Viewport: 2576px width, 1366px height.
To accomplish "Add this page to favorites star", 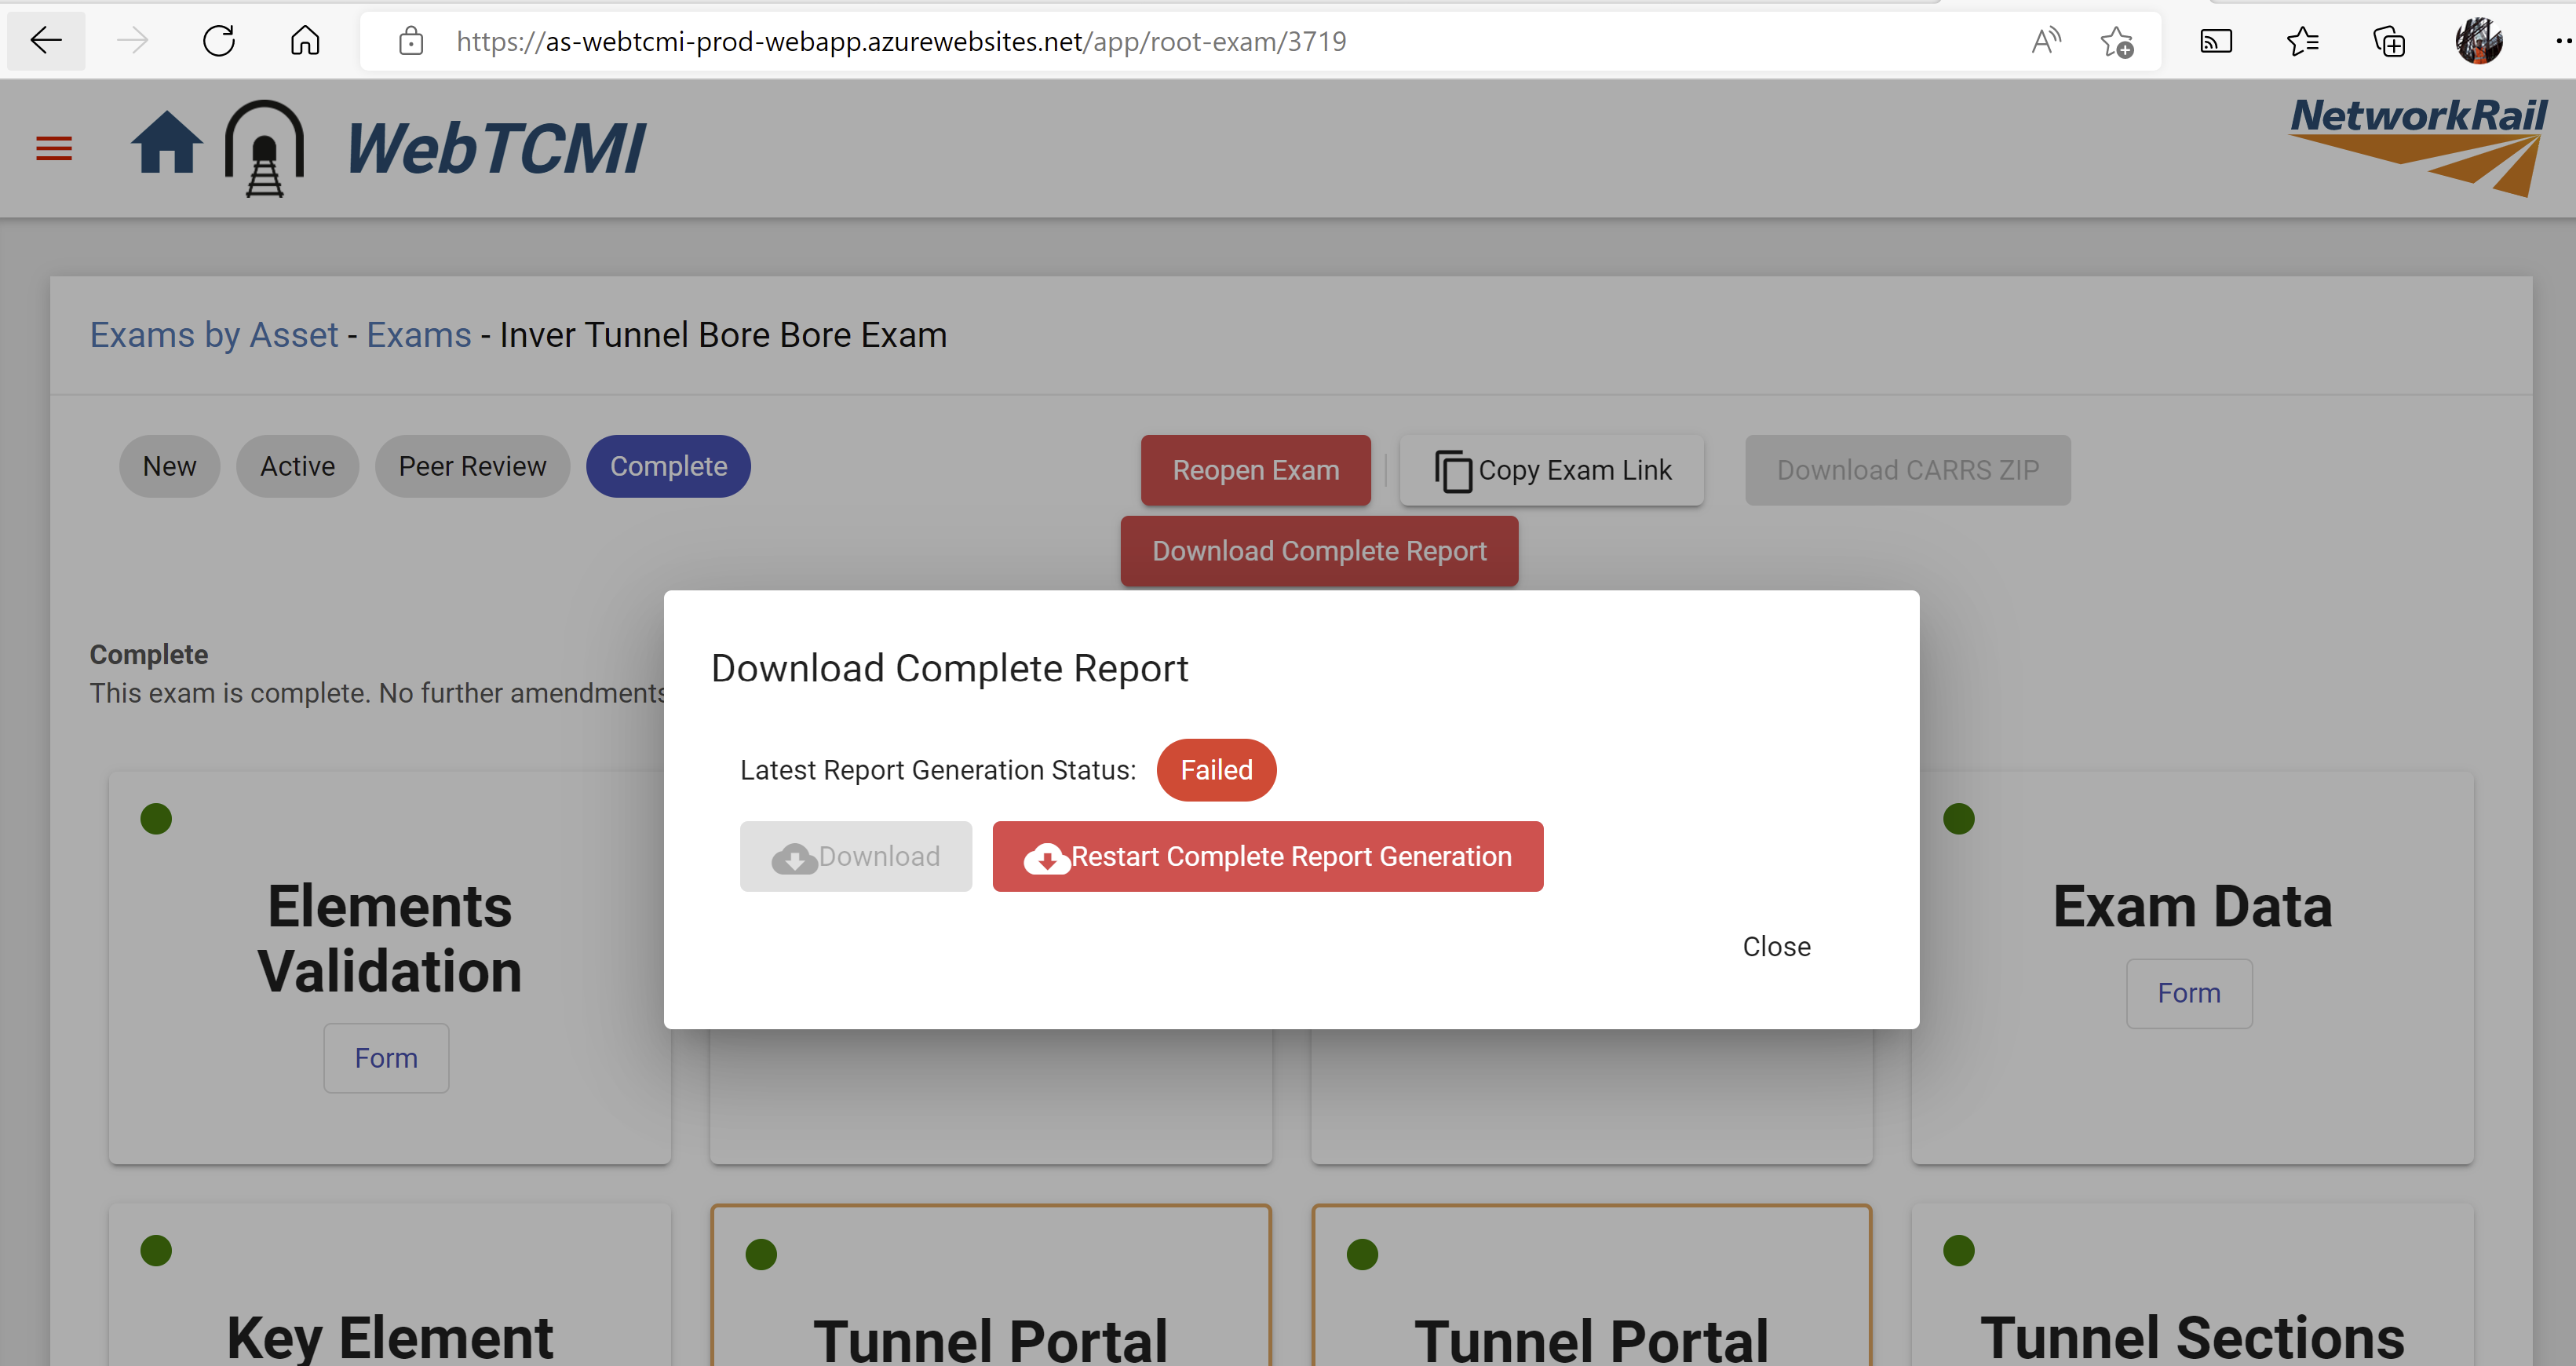I will [x=2116, y=41].
